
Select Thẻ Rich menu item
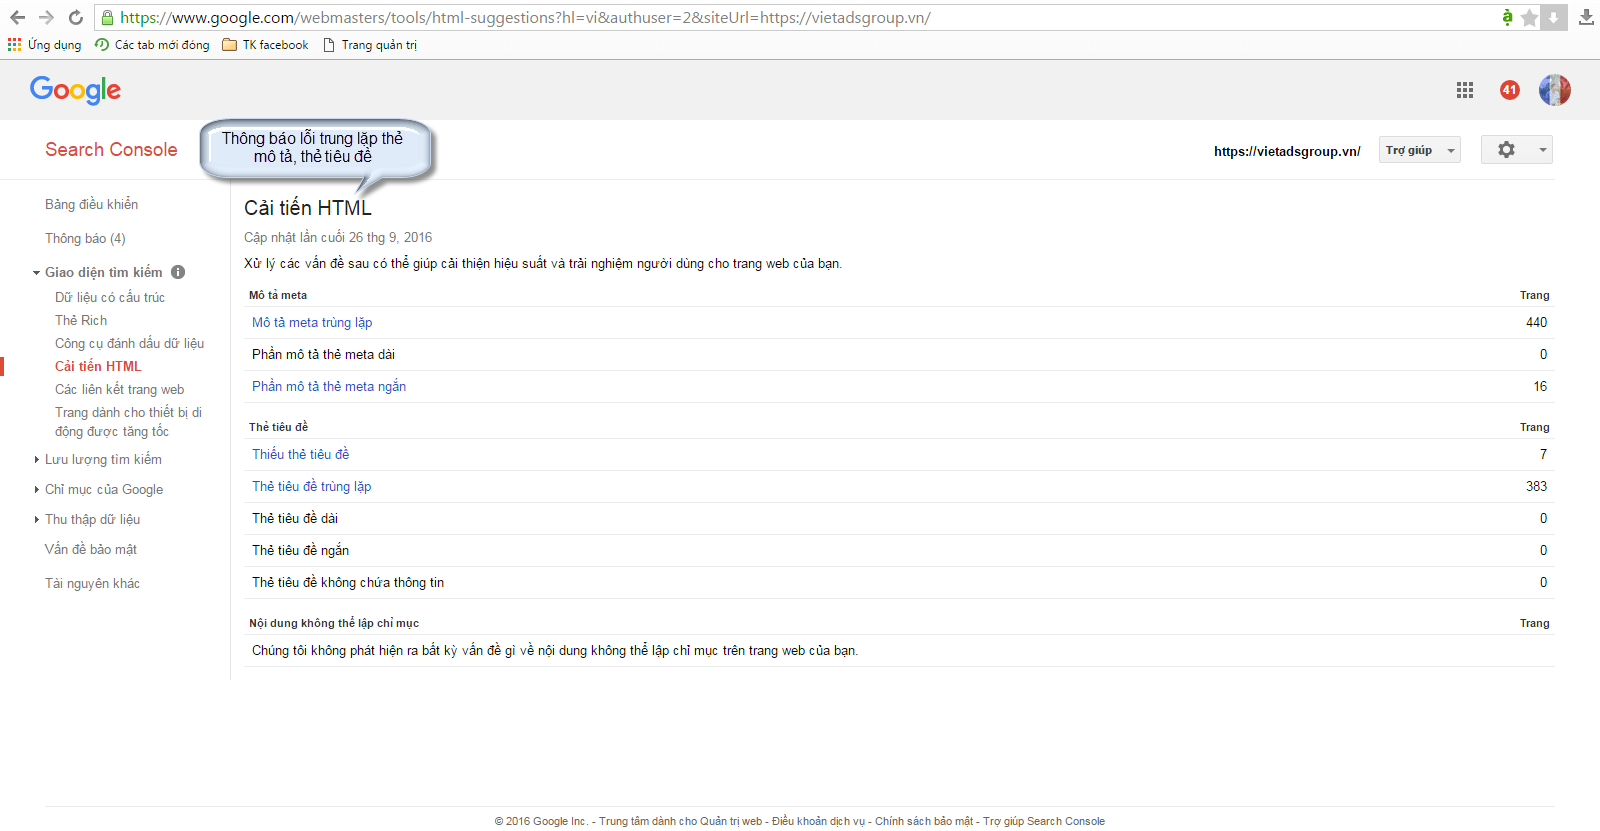pyautogui.click(x=81, y=320)
